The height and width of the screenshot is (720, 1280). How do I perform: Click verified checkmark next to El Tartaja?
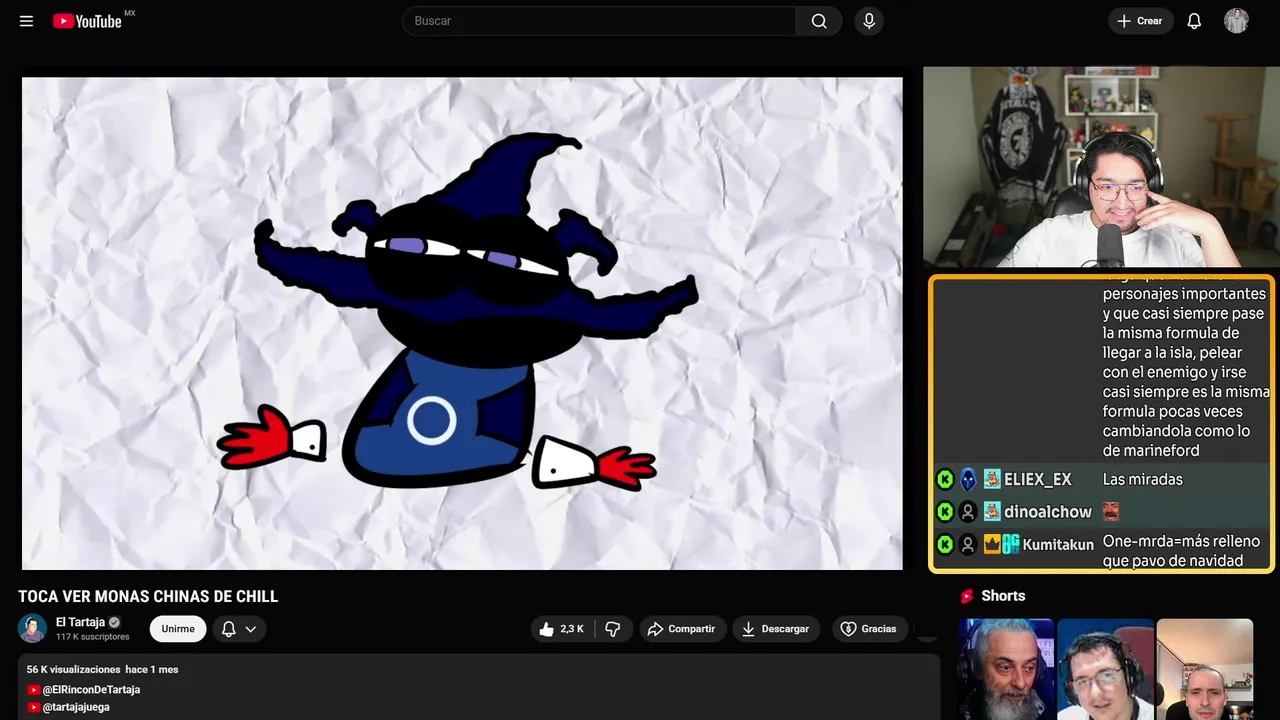pos(114,622)
